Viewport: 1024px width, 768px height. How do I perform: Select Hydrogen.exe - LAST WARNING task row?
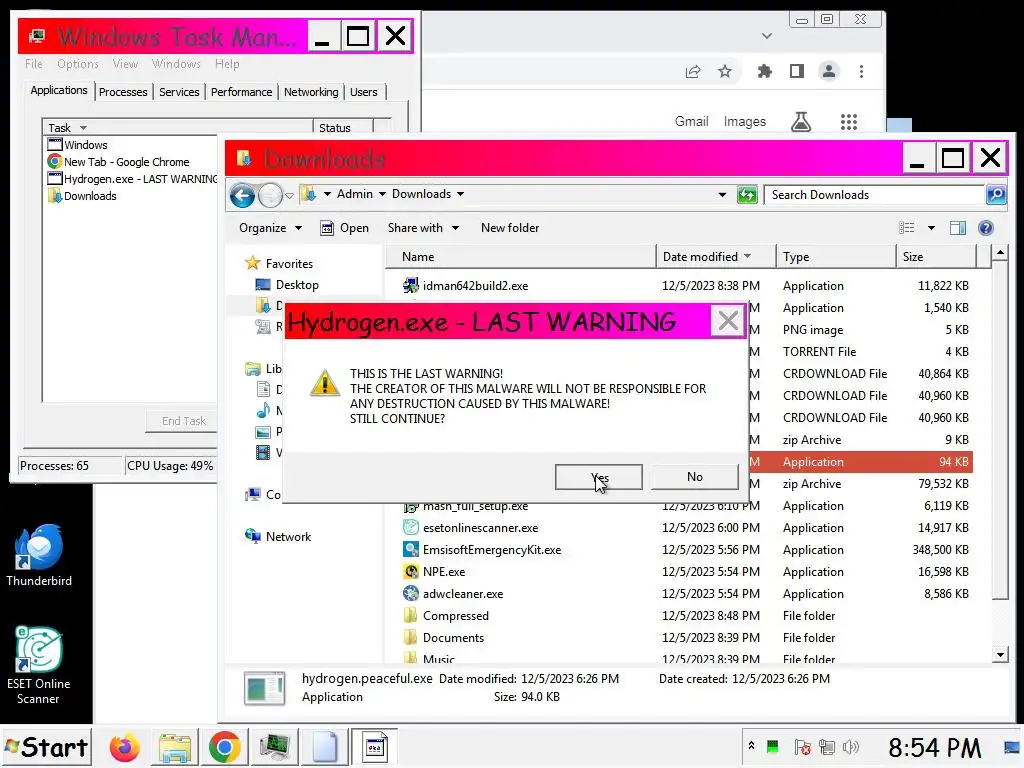coord(133,179)
